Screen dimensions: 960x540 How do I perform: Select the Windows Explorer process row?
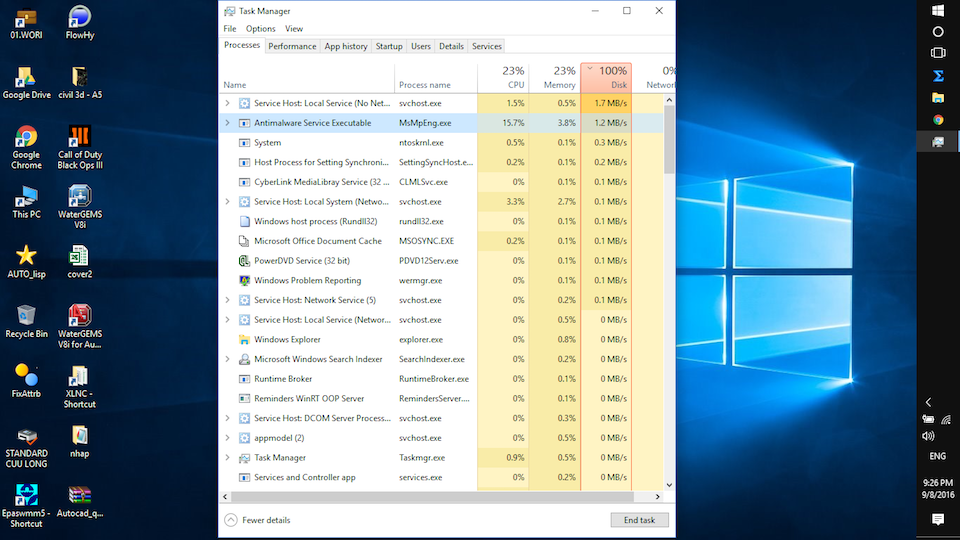(441, 339)
